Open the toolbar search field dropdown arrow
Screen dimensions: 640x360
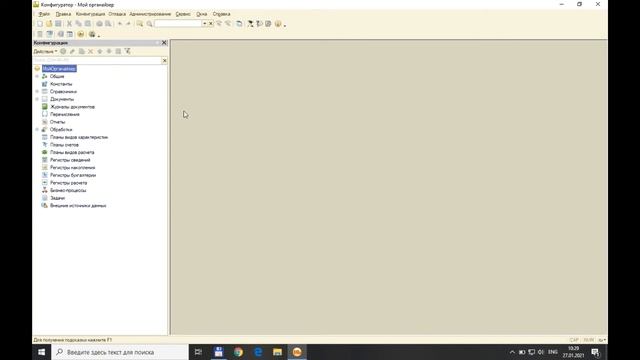(x=204, y=24)
